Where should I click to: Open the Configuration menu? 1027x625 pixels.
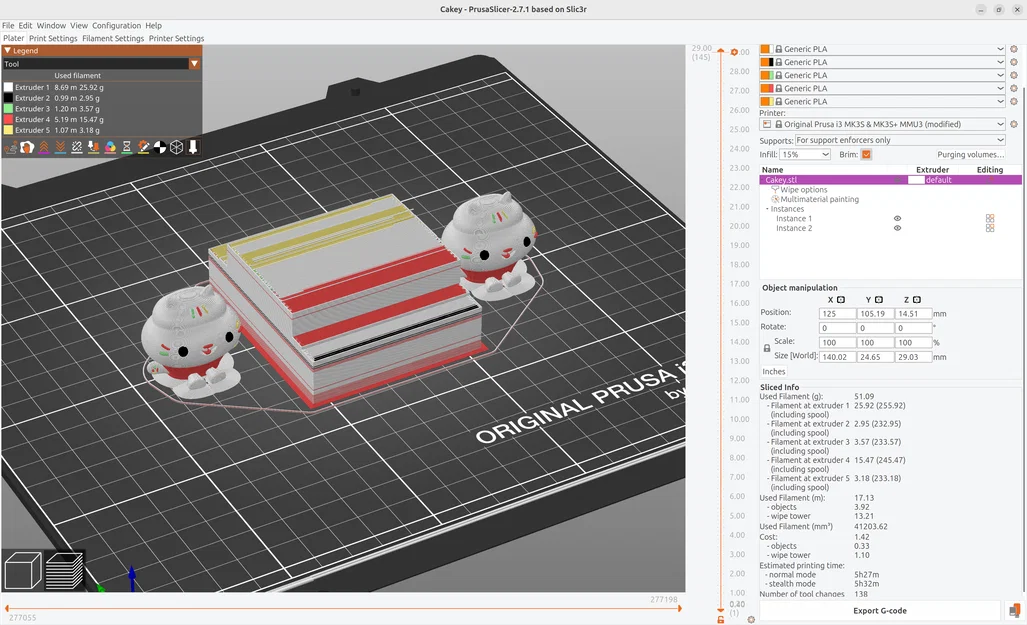[117, 26]
